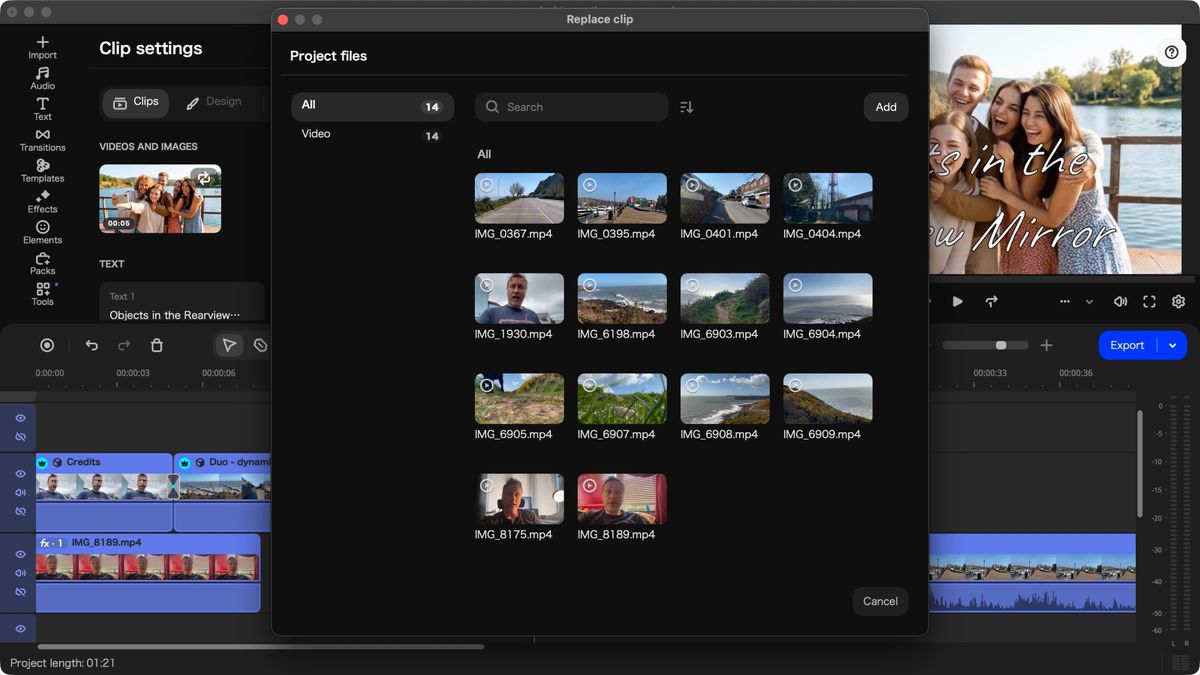This screenshot has width=1200, height=675.
Task: Open the Audio section in the sidebar
Action: pyautogui.click(x=42, y=78)
